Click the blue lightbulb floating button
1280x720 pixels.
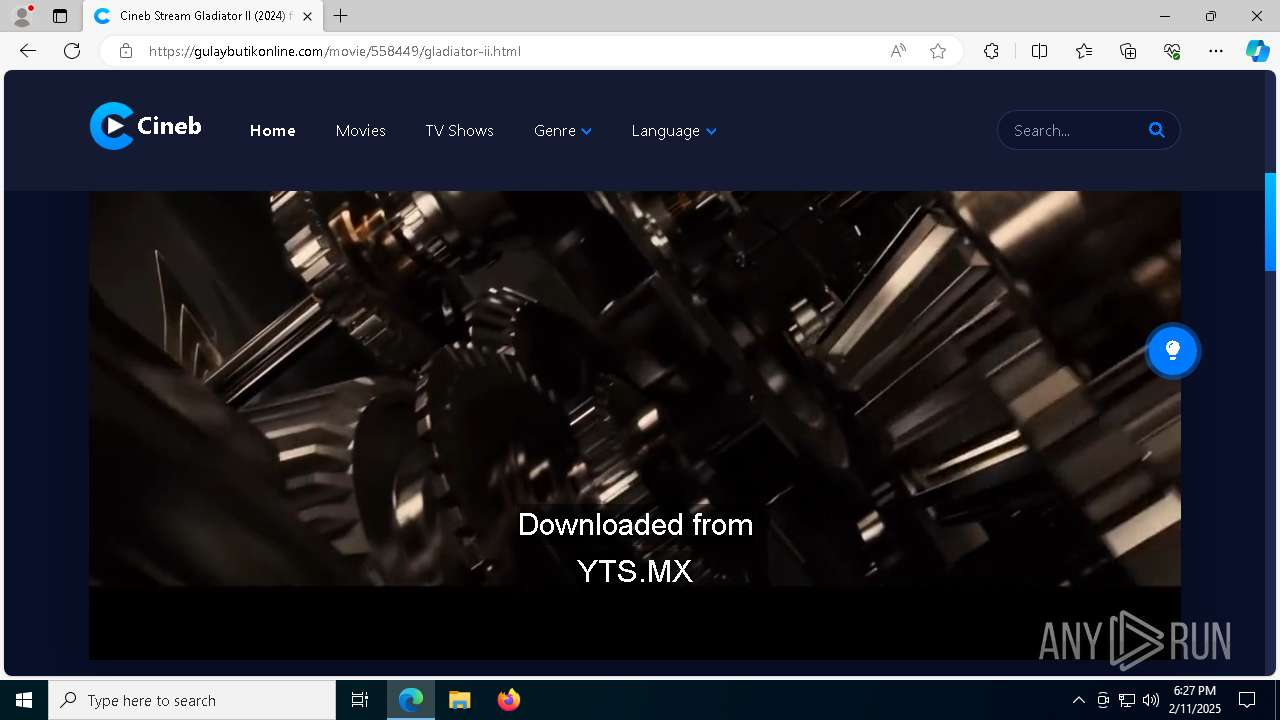1172,351
